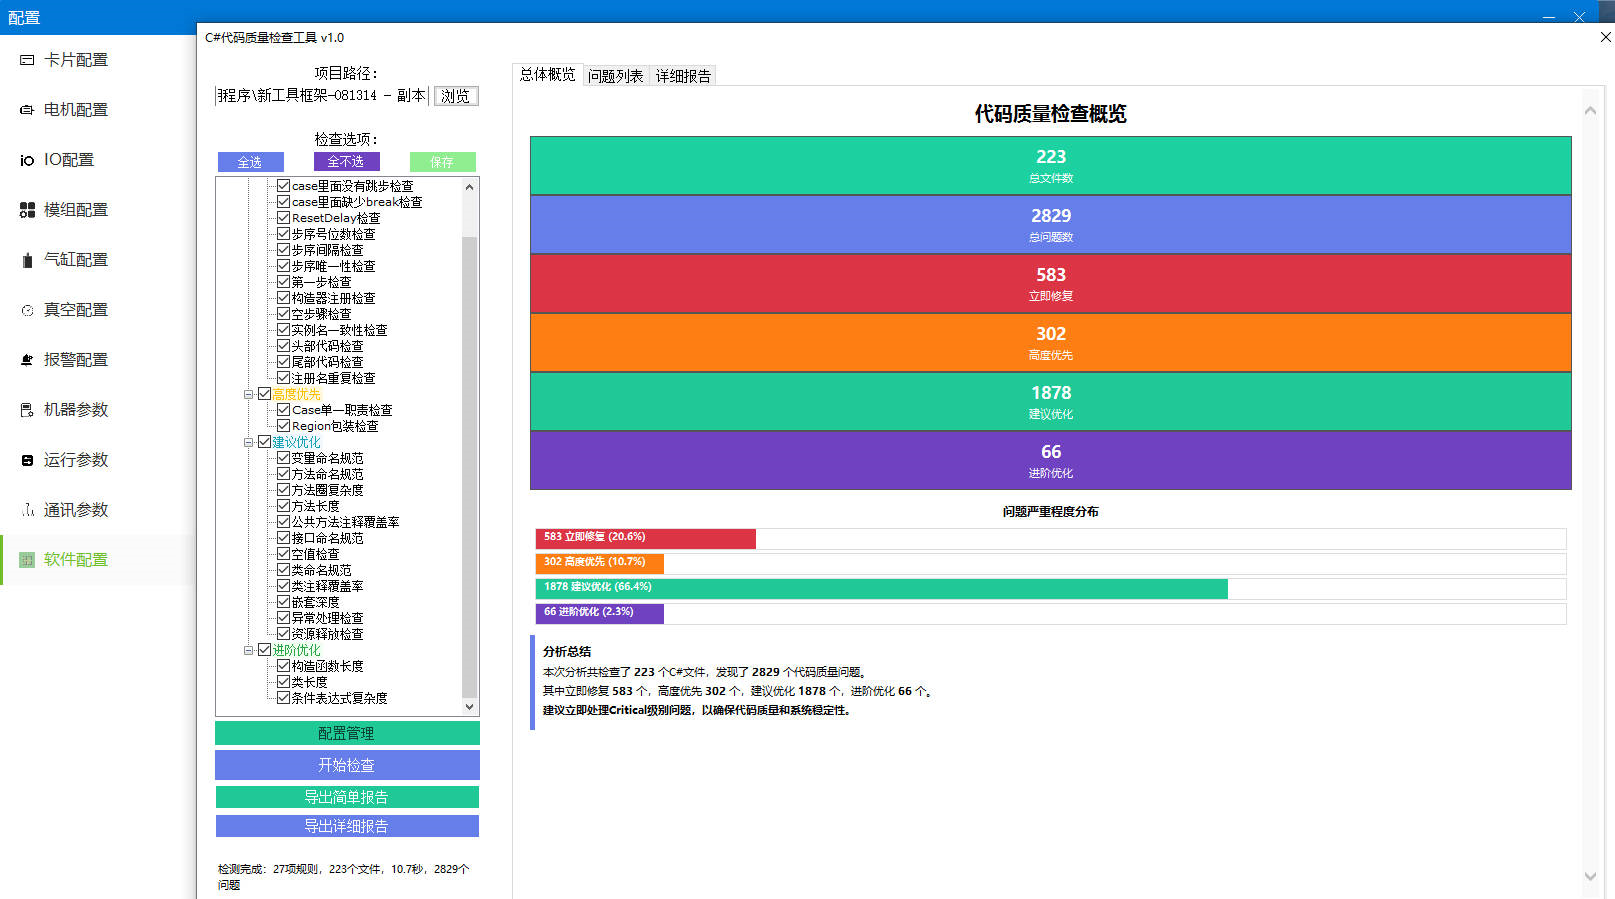Toggle the 构造器注册检查 checkbox
The width and height of the screenshot is (1615, 899).
click(283, 298)
